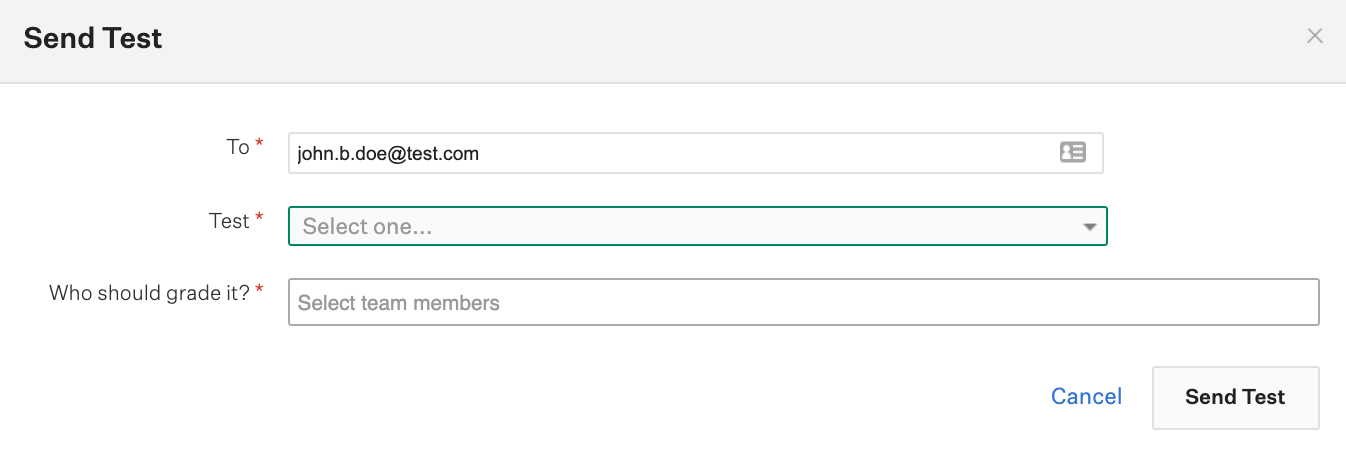Open the contact card picker icon
The height and width of the screenshot is (458, 1346).
(1072, 153)
